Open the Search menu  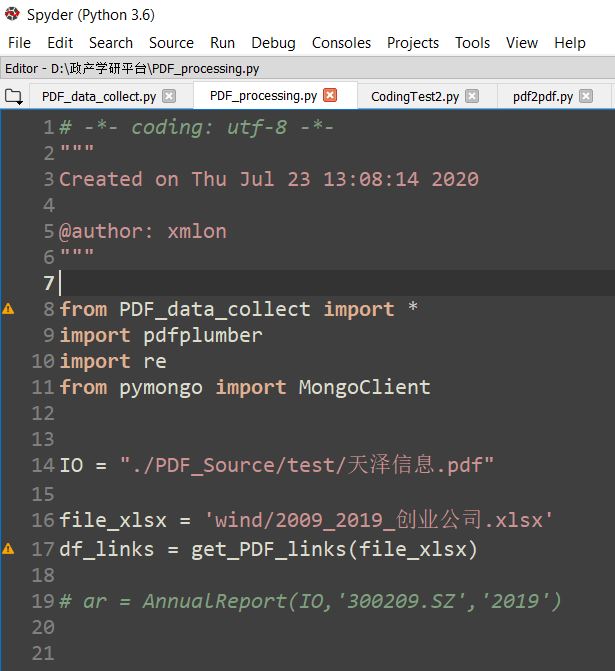[x=111, y=43]
